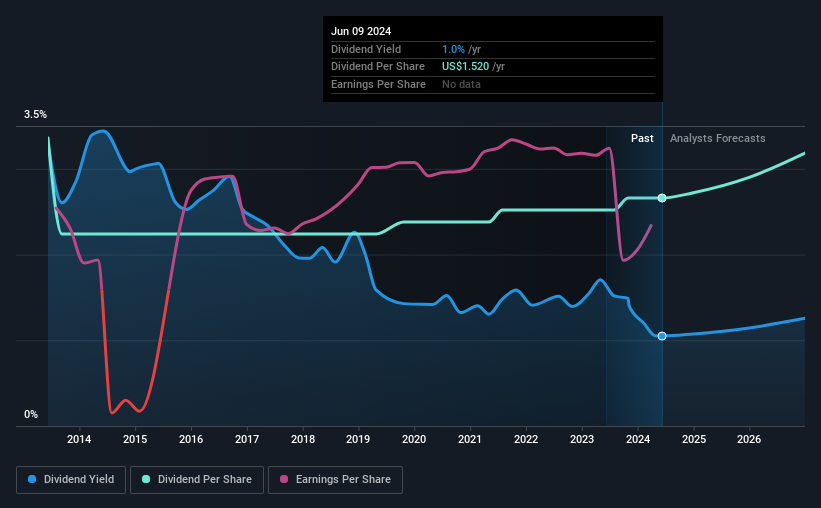Click the teal Dividend Per Share legend dot
This screenshot has width=821, height=508.
coord(146,479)
